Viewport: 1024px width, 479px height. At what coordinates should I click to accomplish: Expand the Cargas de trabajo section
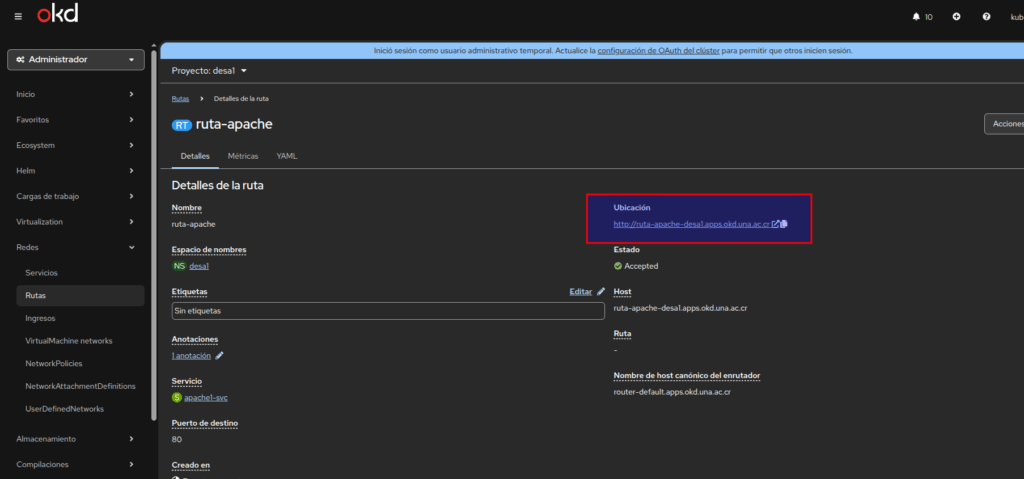[x=76, y=196]
